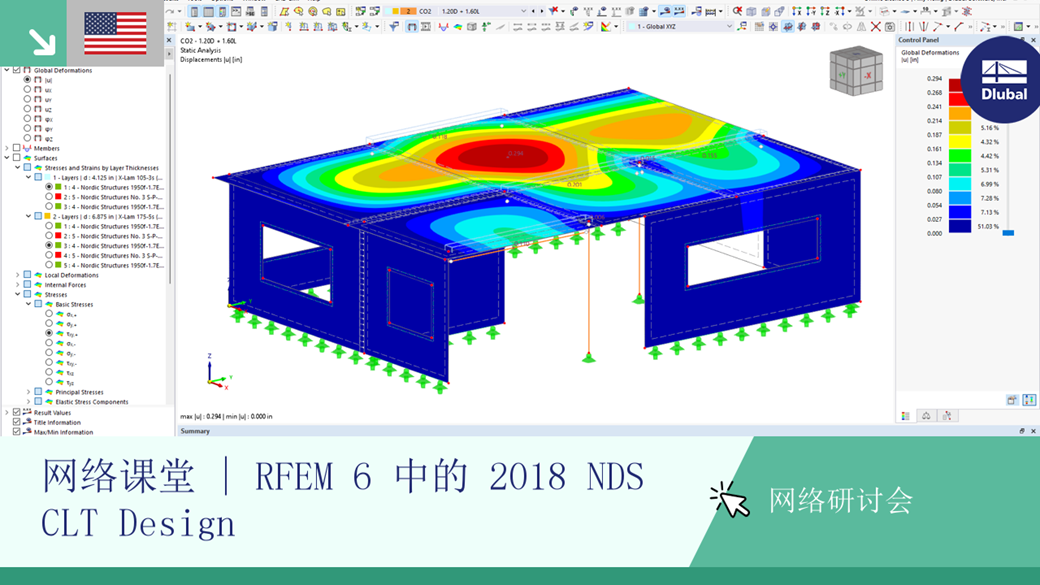
Task: Click the yellow surface selection icon
Action: pyautogui.click(x=284, y=11)
